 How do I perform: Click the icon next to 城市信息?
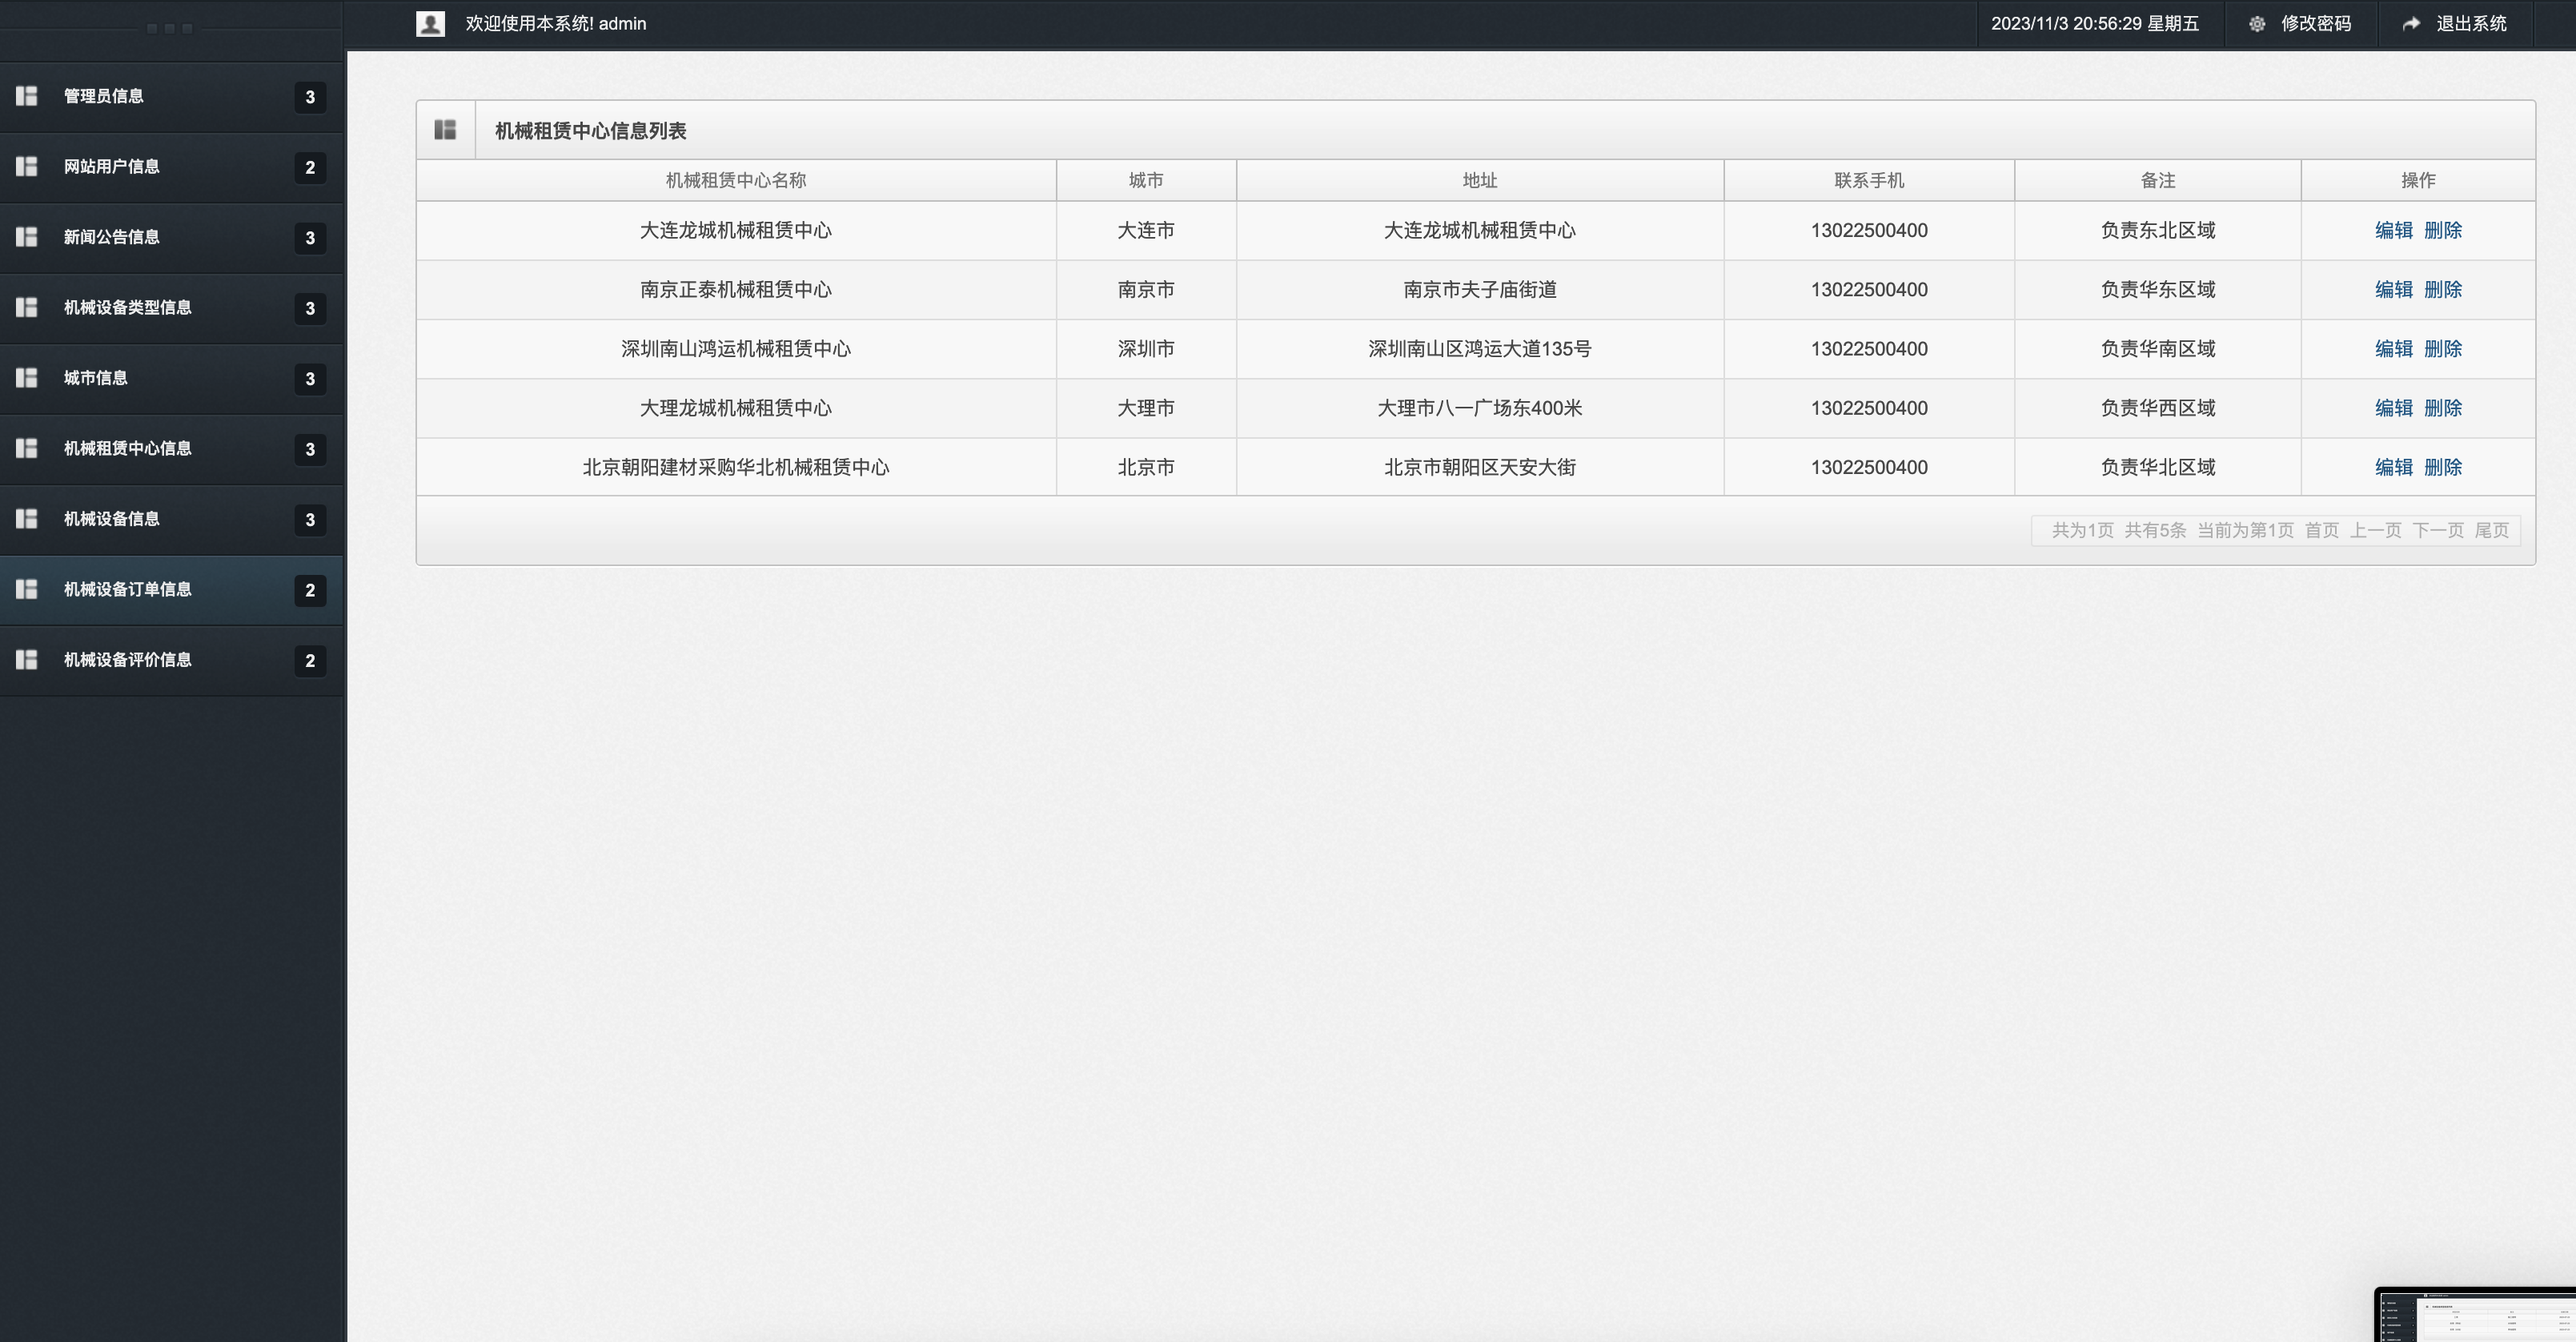coord(27,378)
